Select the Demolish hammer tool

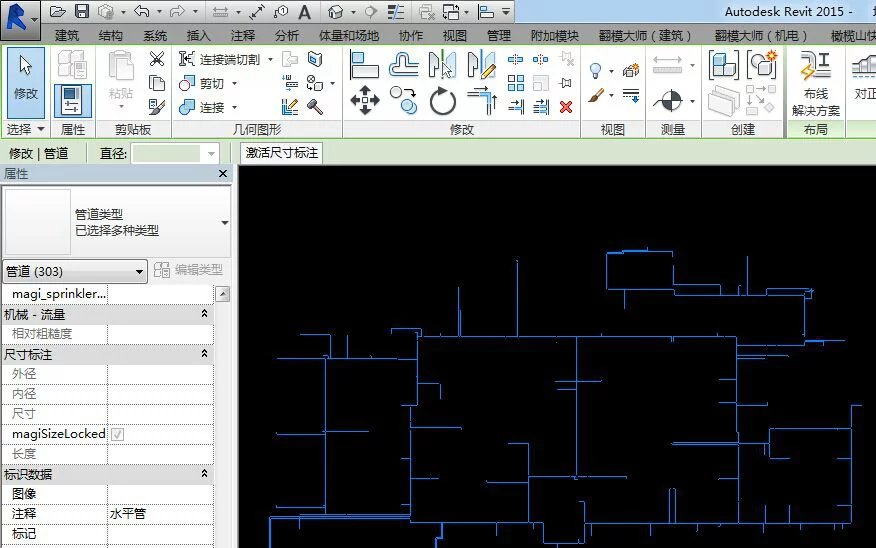[x=315, y=107]
